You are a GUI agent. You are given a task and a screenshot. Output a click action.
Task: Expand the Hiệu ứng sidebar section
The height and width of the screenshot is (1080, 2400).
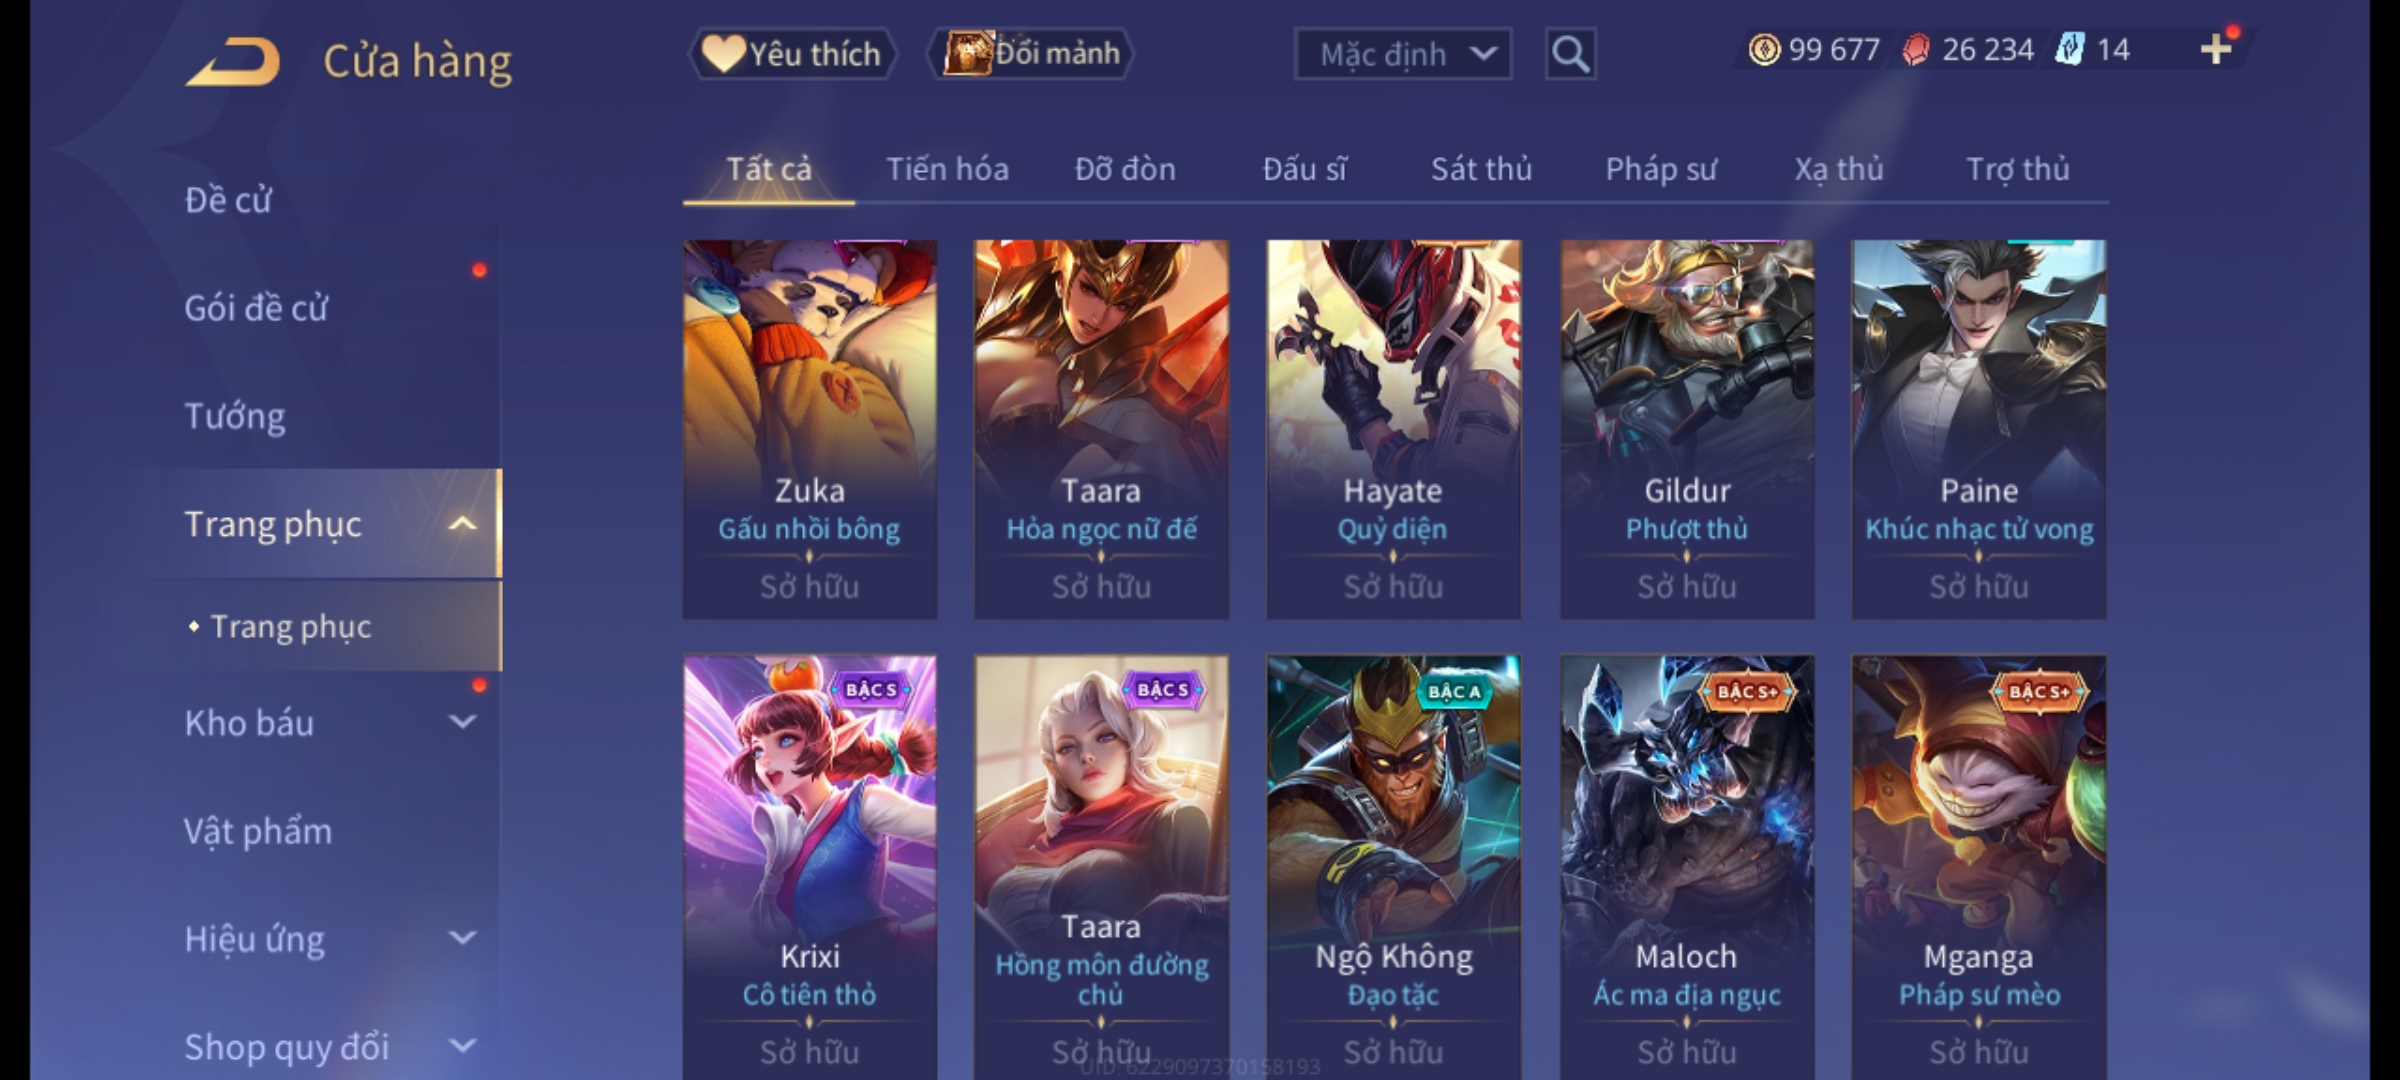(x=462, y=938)
